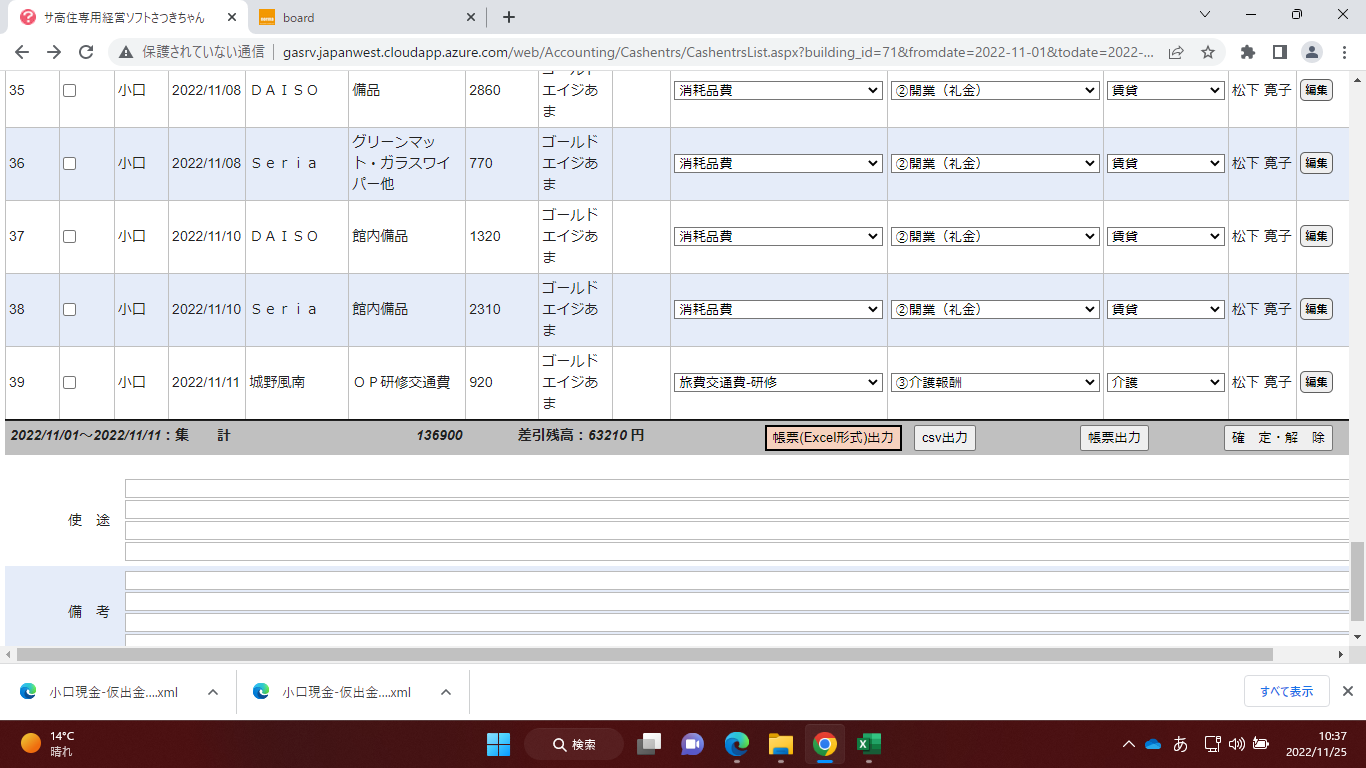Check the checkbox for row 35

pyautogui.click(x=69, y=90)
